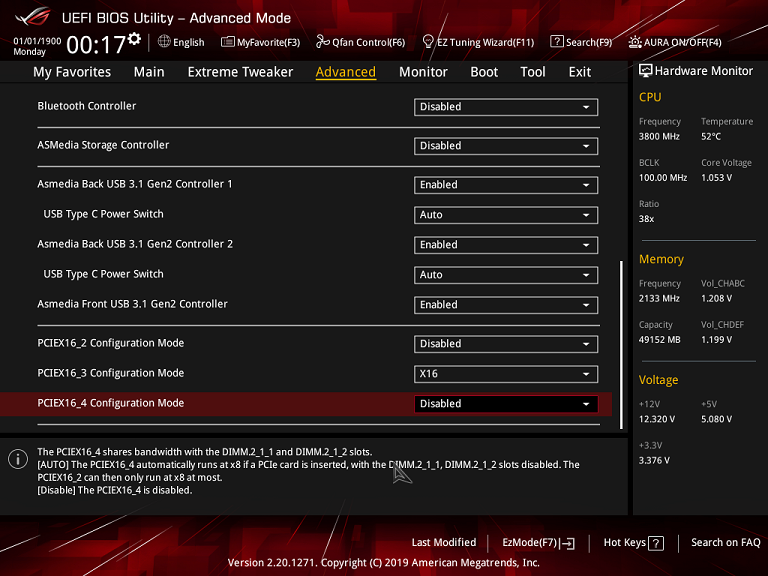Select PCIEX16_3 Configuration Mode label
This screenshot has width=768, height=576.
coord(111,373)
